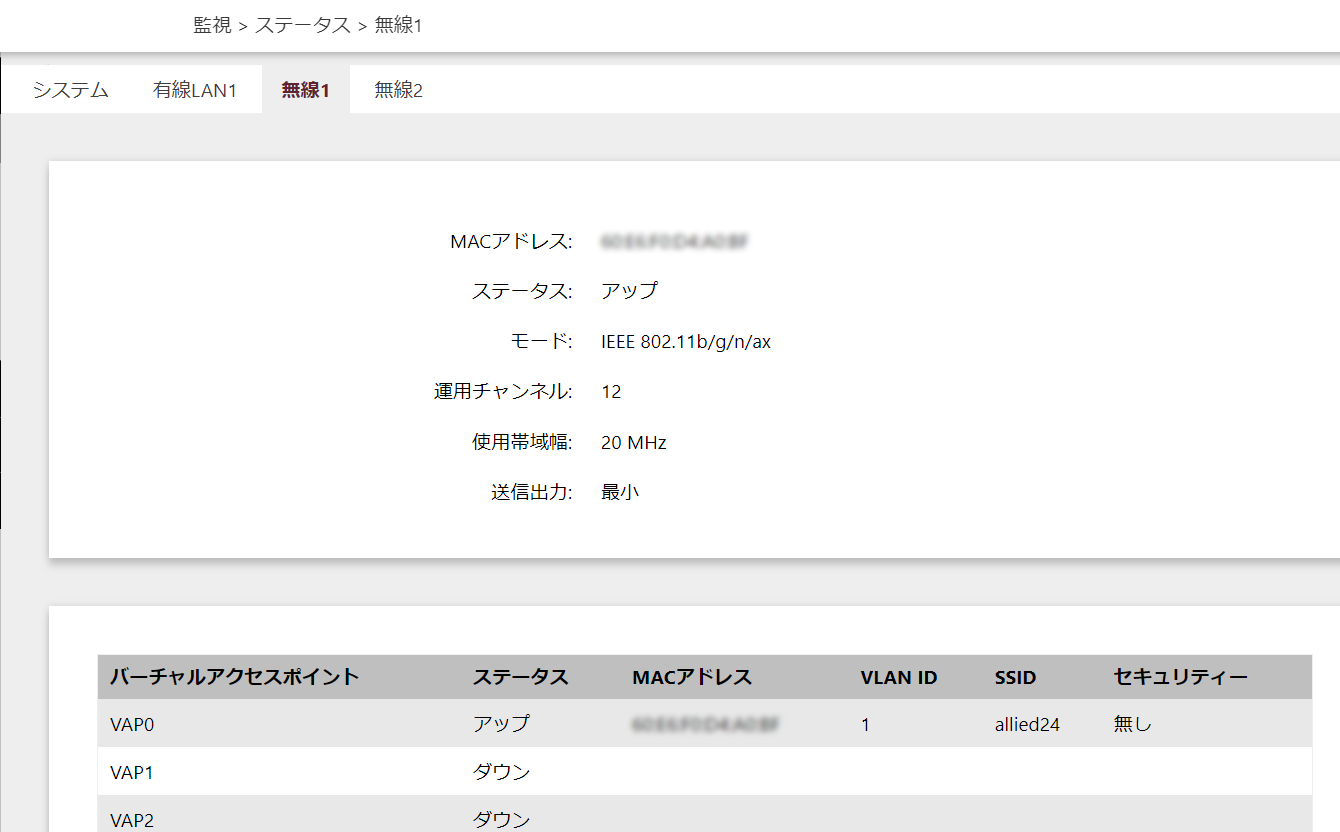
Task: Switch to the システム tab
Action: tap(70, 91)
